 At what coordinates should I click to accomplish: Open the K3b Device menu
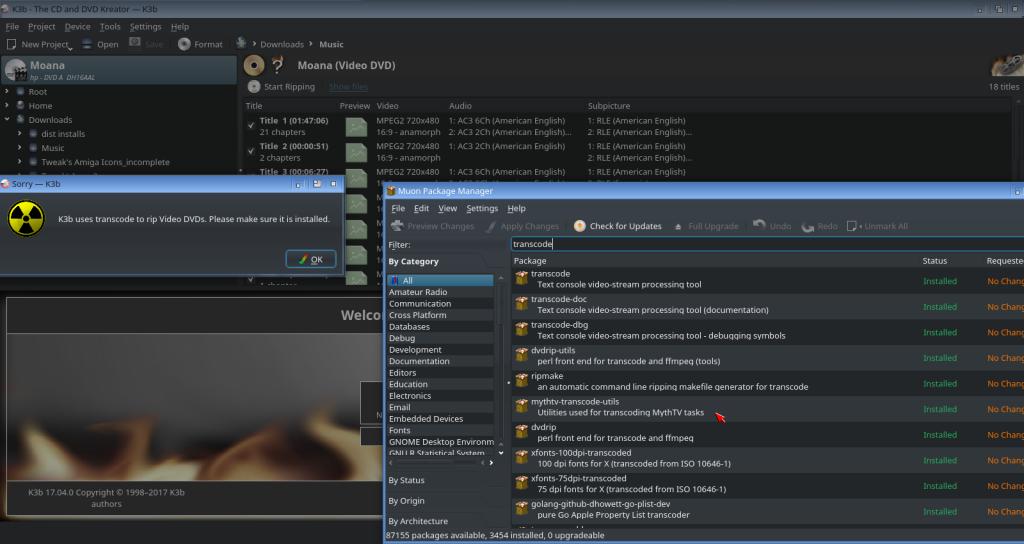pyautogui.click(x=77, y=27)
